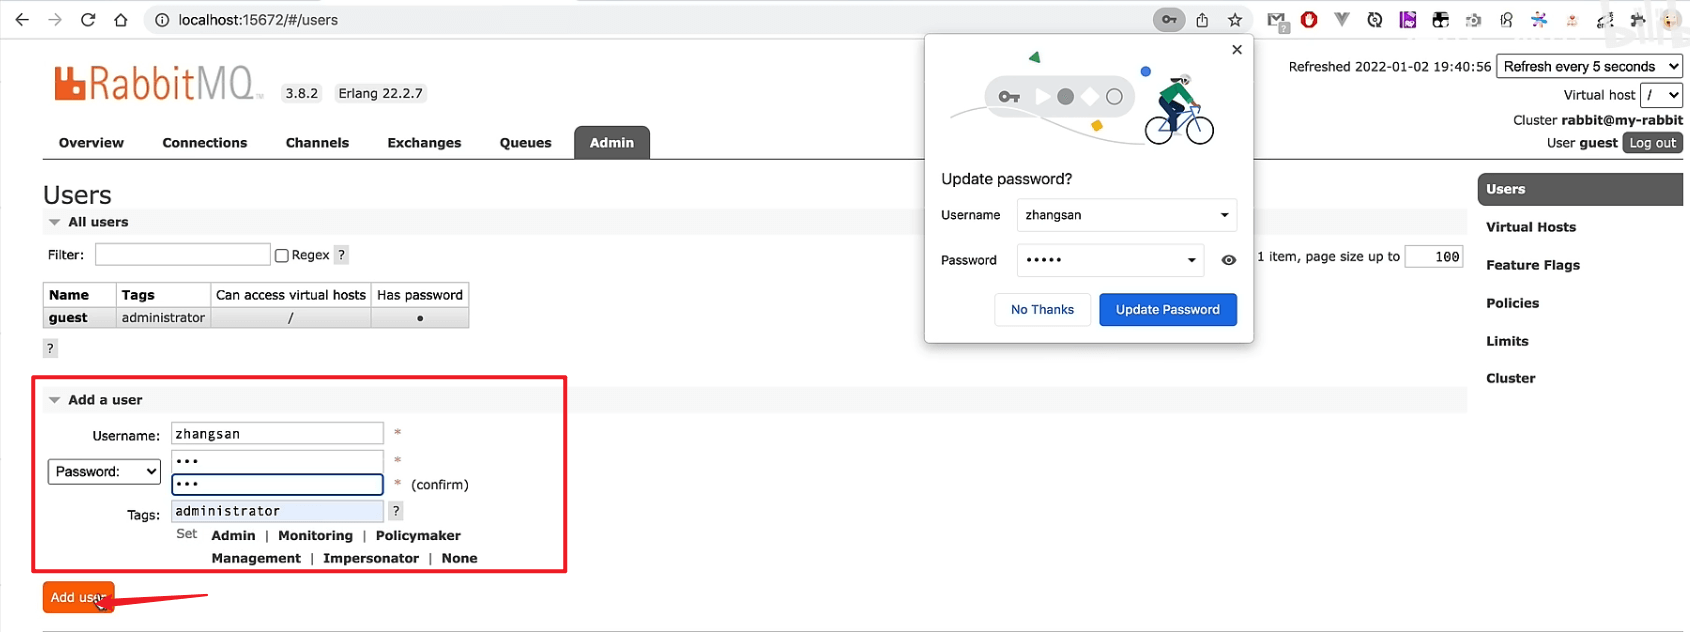Focus the users Filter input
This screenshot has width=1690, height=632.
coord(183,255)
